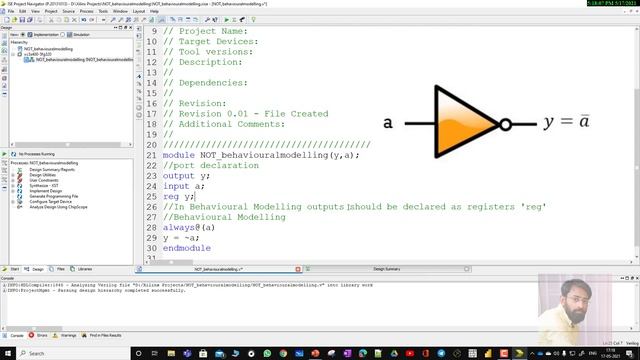Click the wrench properties toolbar icon
Viewport: 640px width, 360px height.
point(207,20)
